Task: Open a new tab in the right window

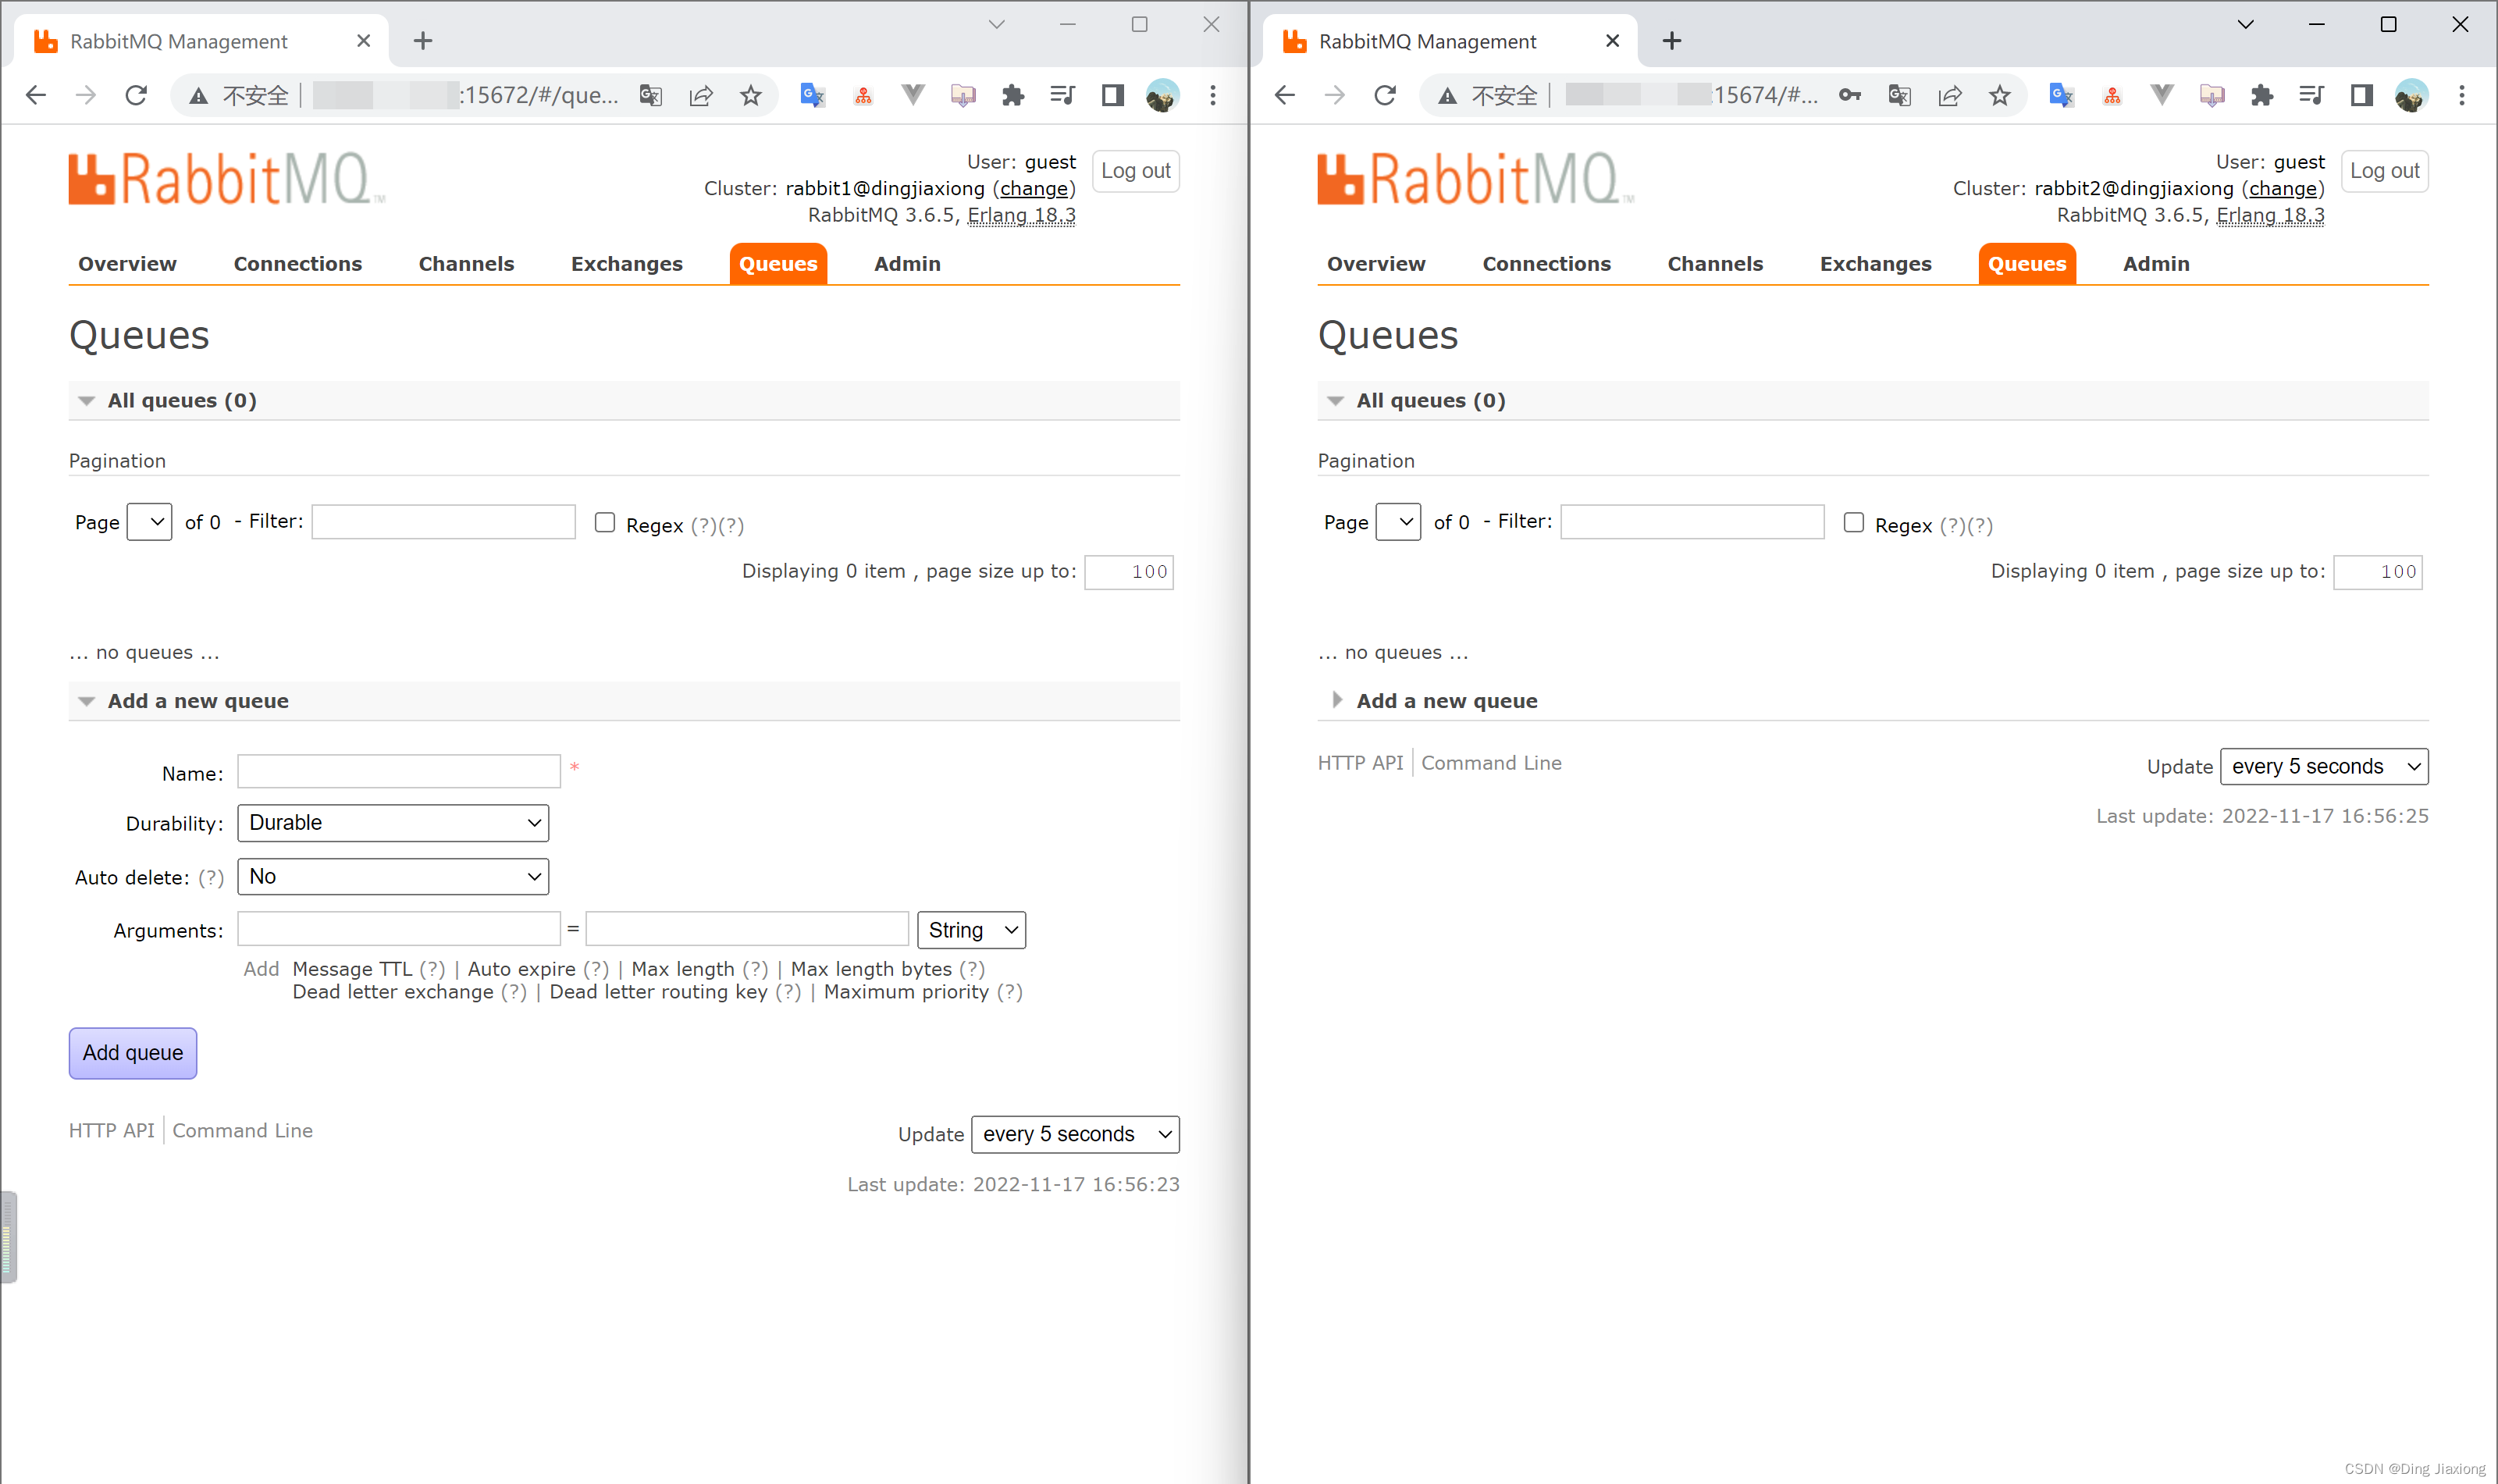Action: tap(1672, 41)
